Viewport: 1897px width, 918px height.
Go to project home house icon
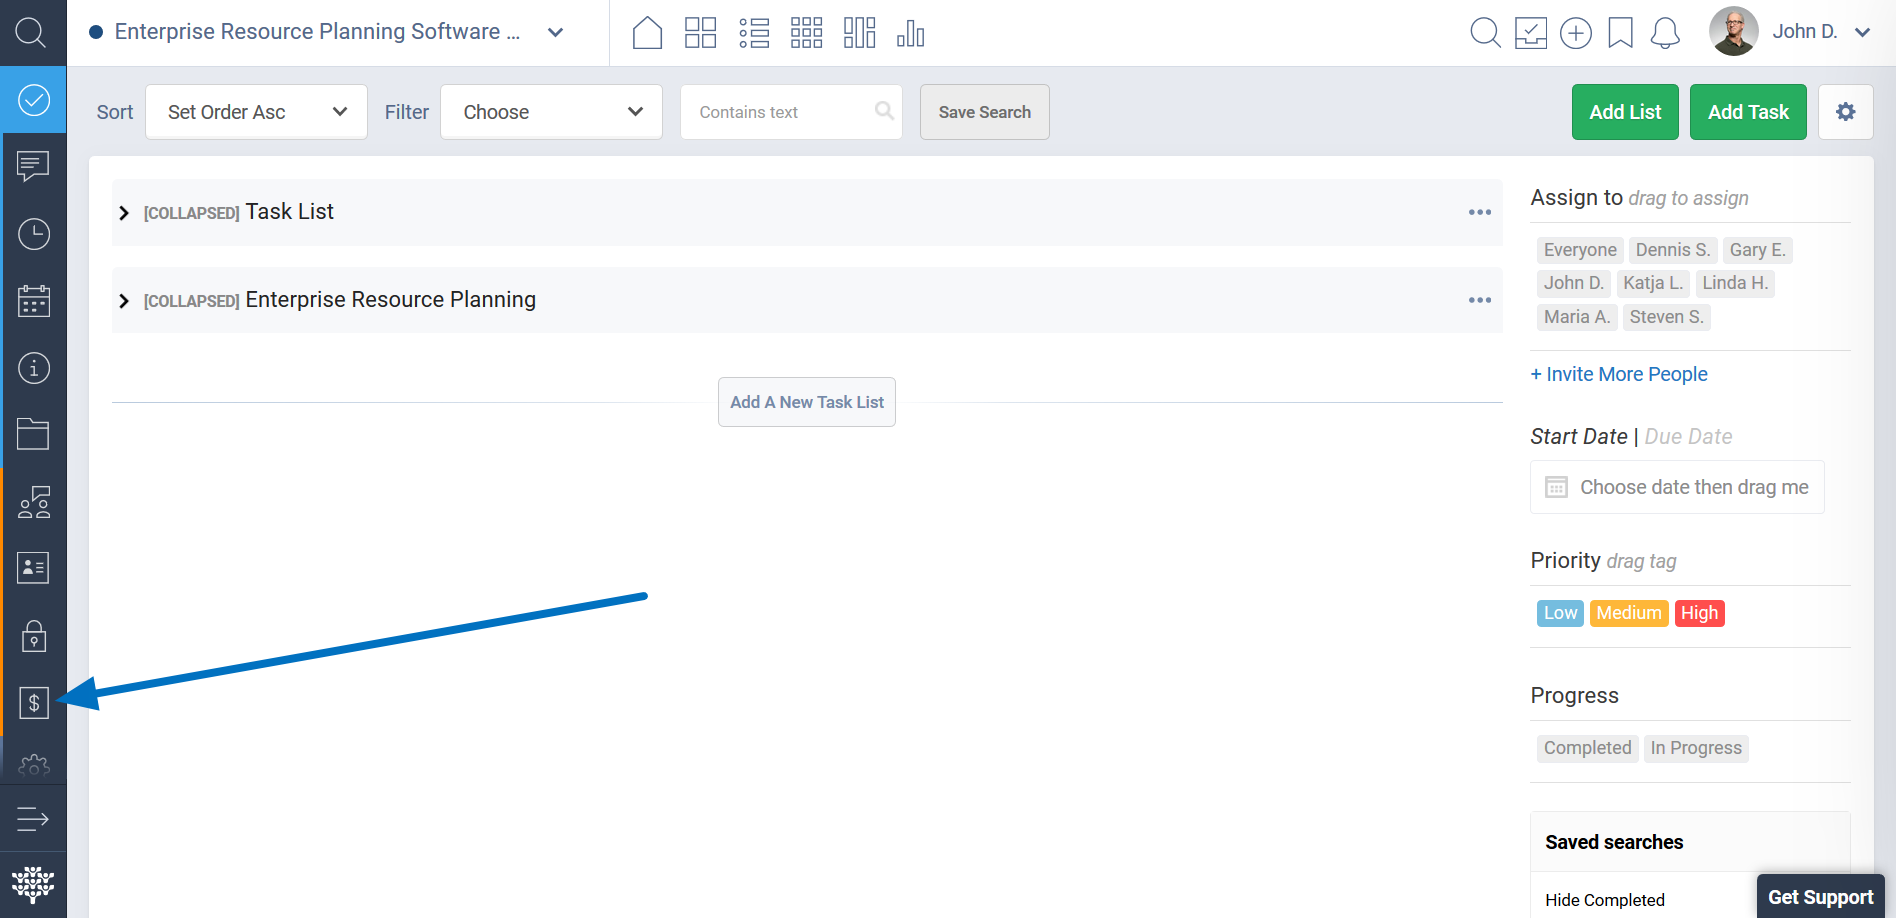647,33
